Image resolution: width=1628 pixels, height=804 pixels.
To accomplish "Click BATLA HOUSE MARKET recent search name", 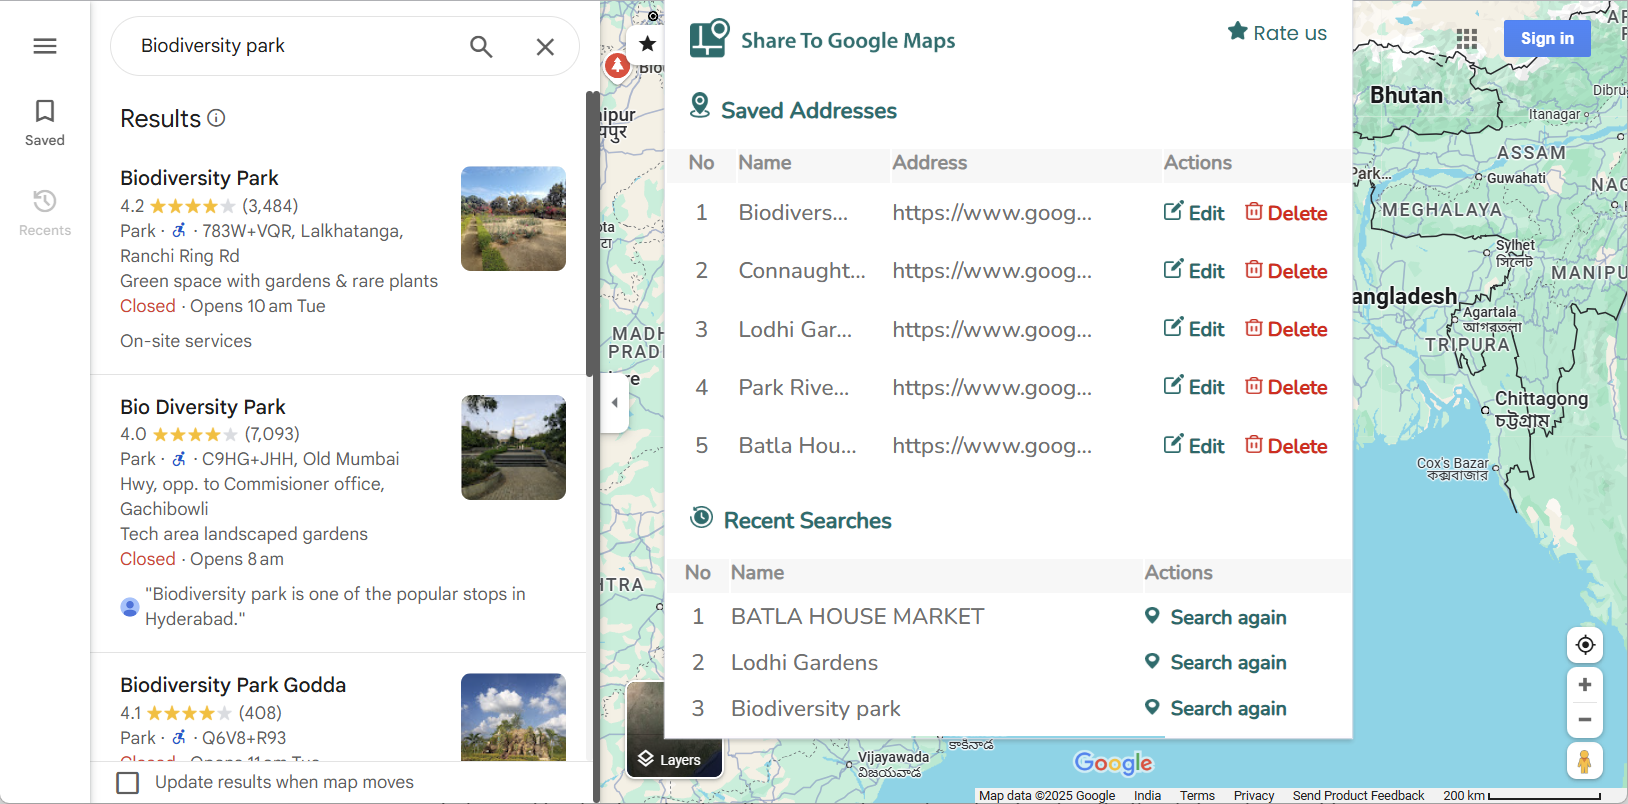I will (x=857, y=617).
